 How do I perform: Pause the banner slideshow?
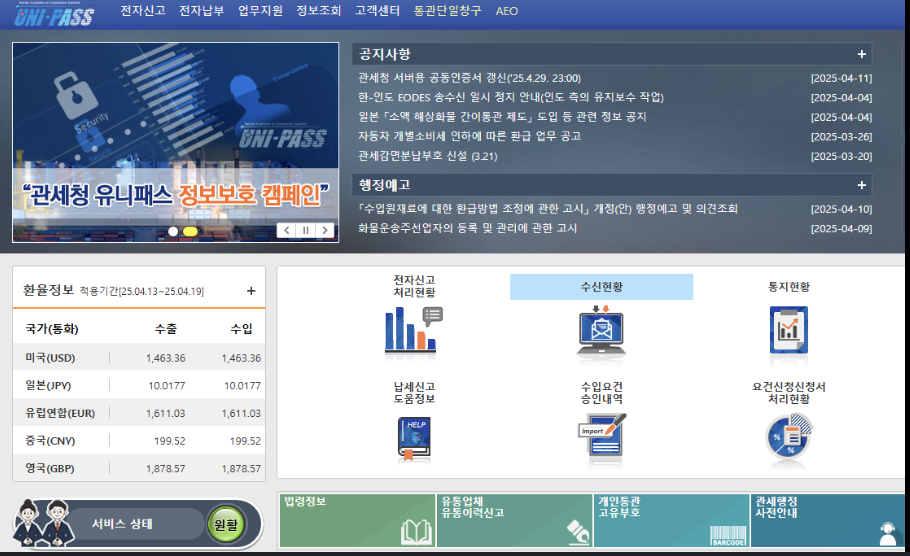[305, 230]
